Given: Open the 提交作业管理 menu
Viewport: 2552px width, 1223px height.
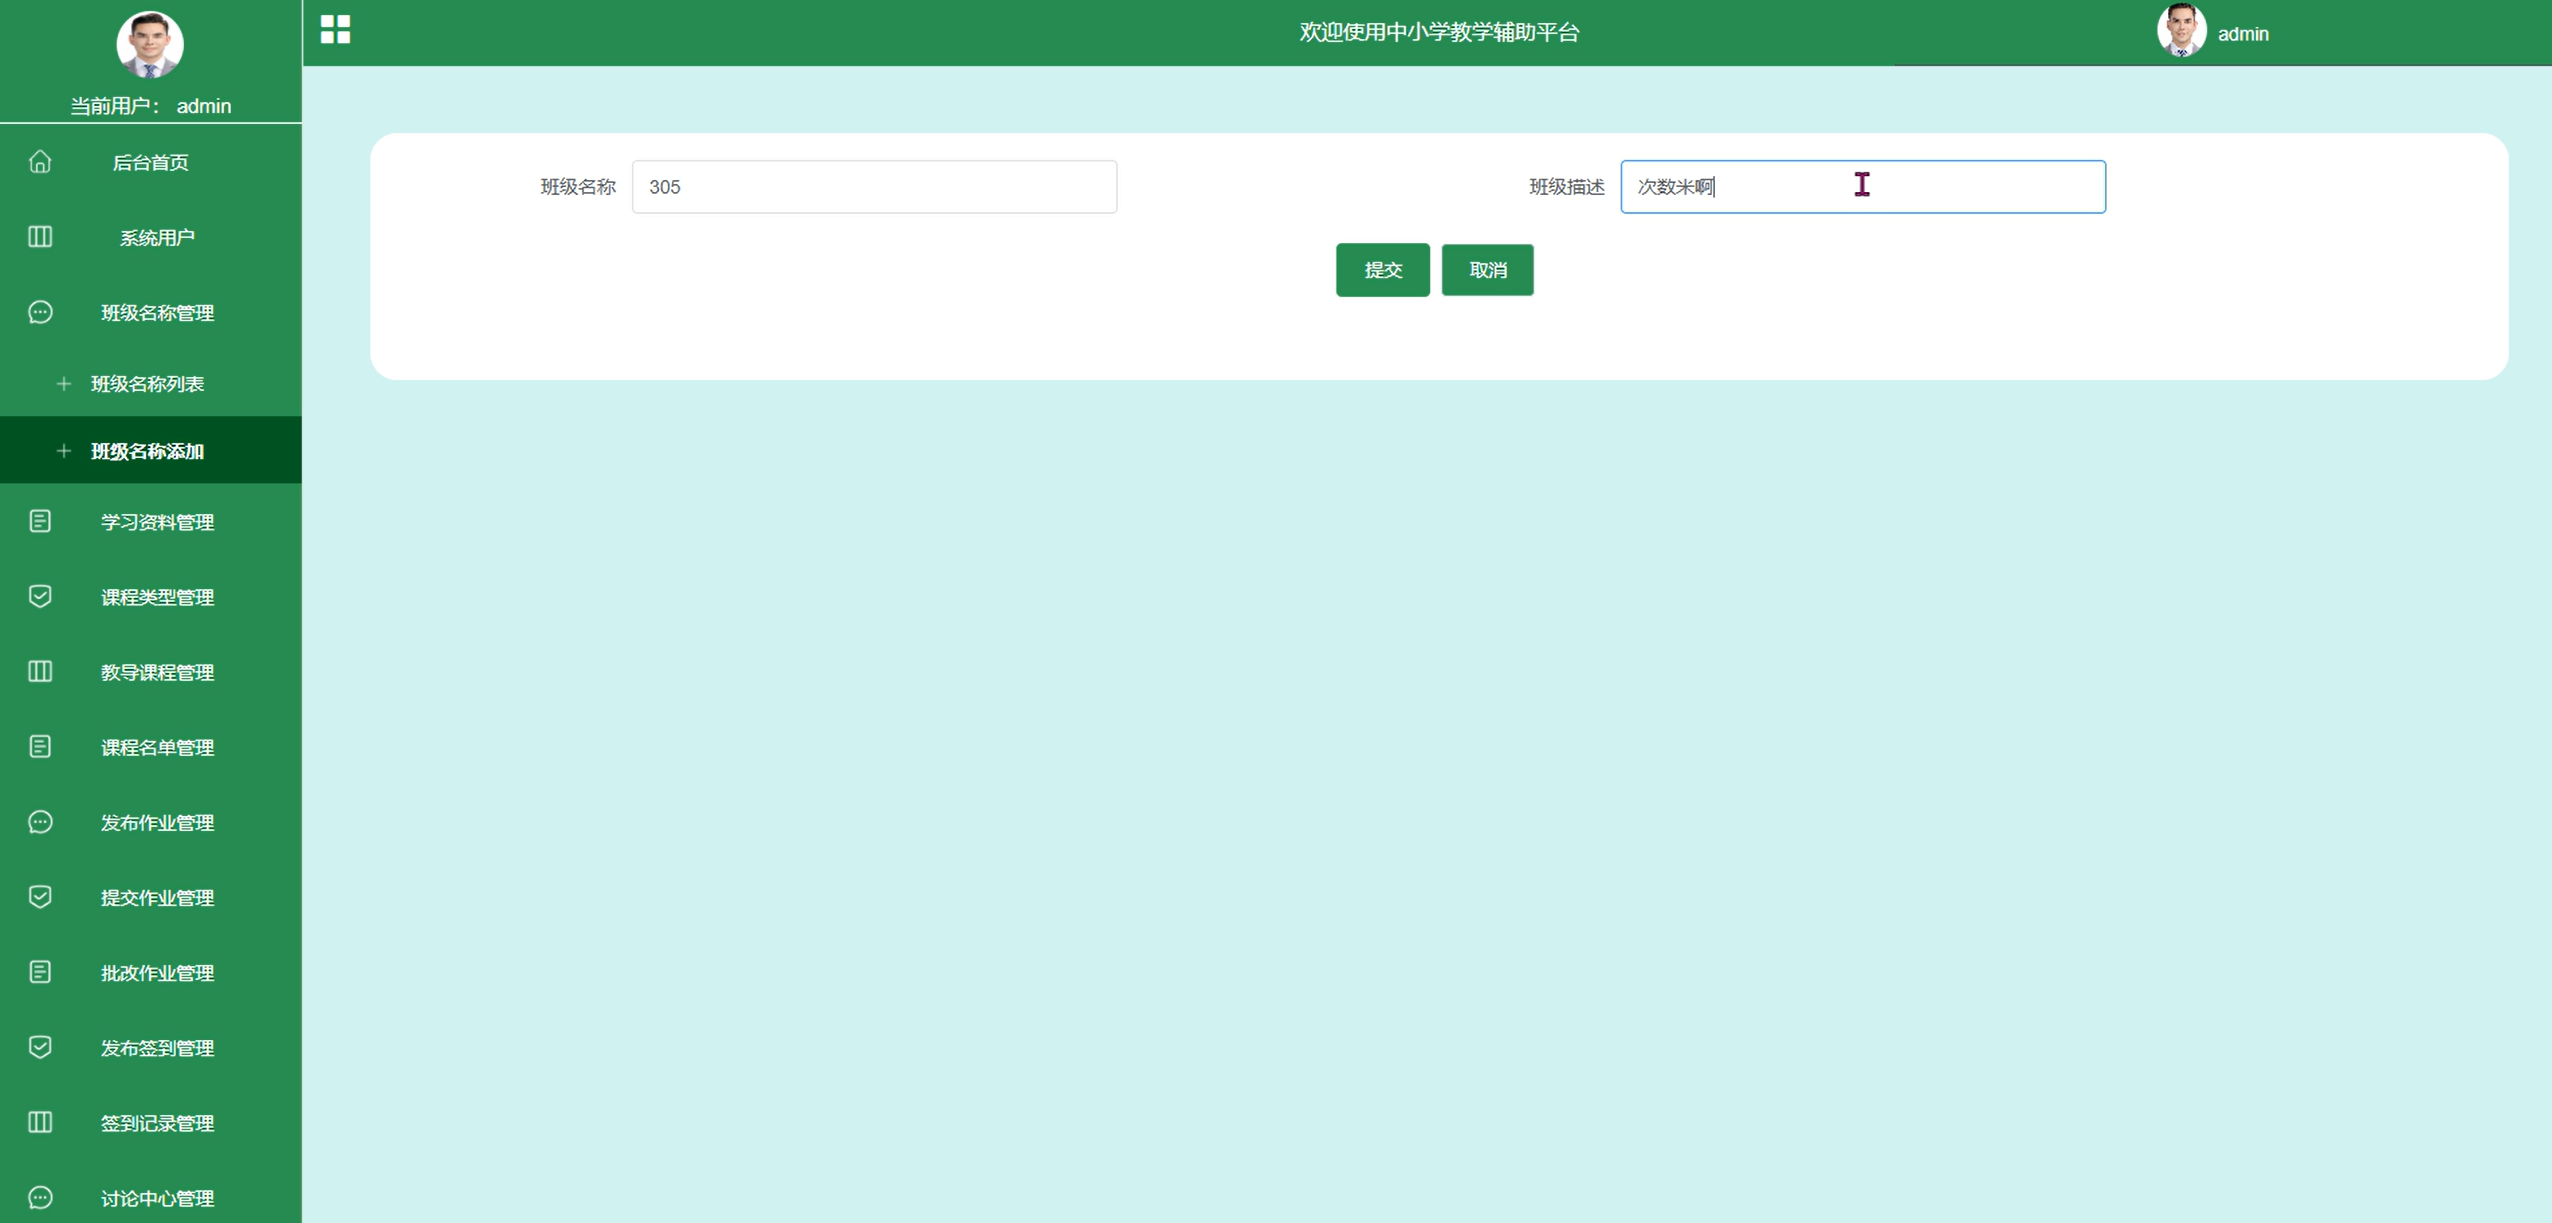Looking at the screenshot, I should coord(157,898).
